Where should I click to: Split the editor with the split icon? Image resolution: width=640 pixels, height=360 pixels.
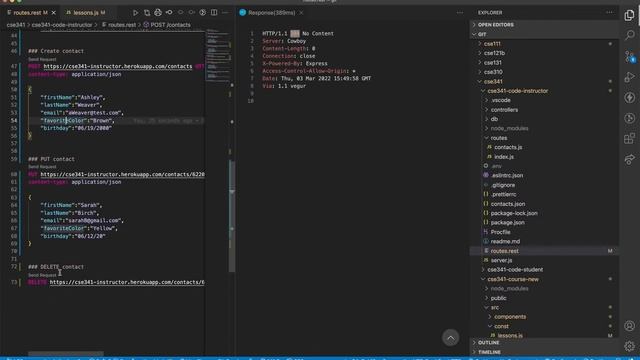coord(214,13)
